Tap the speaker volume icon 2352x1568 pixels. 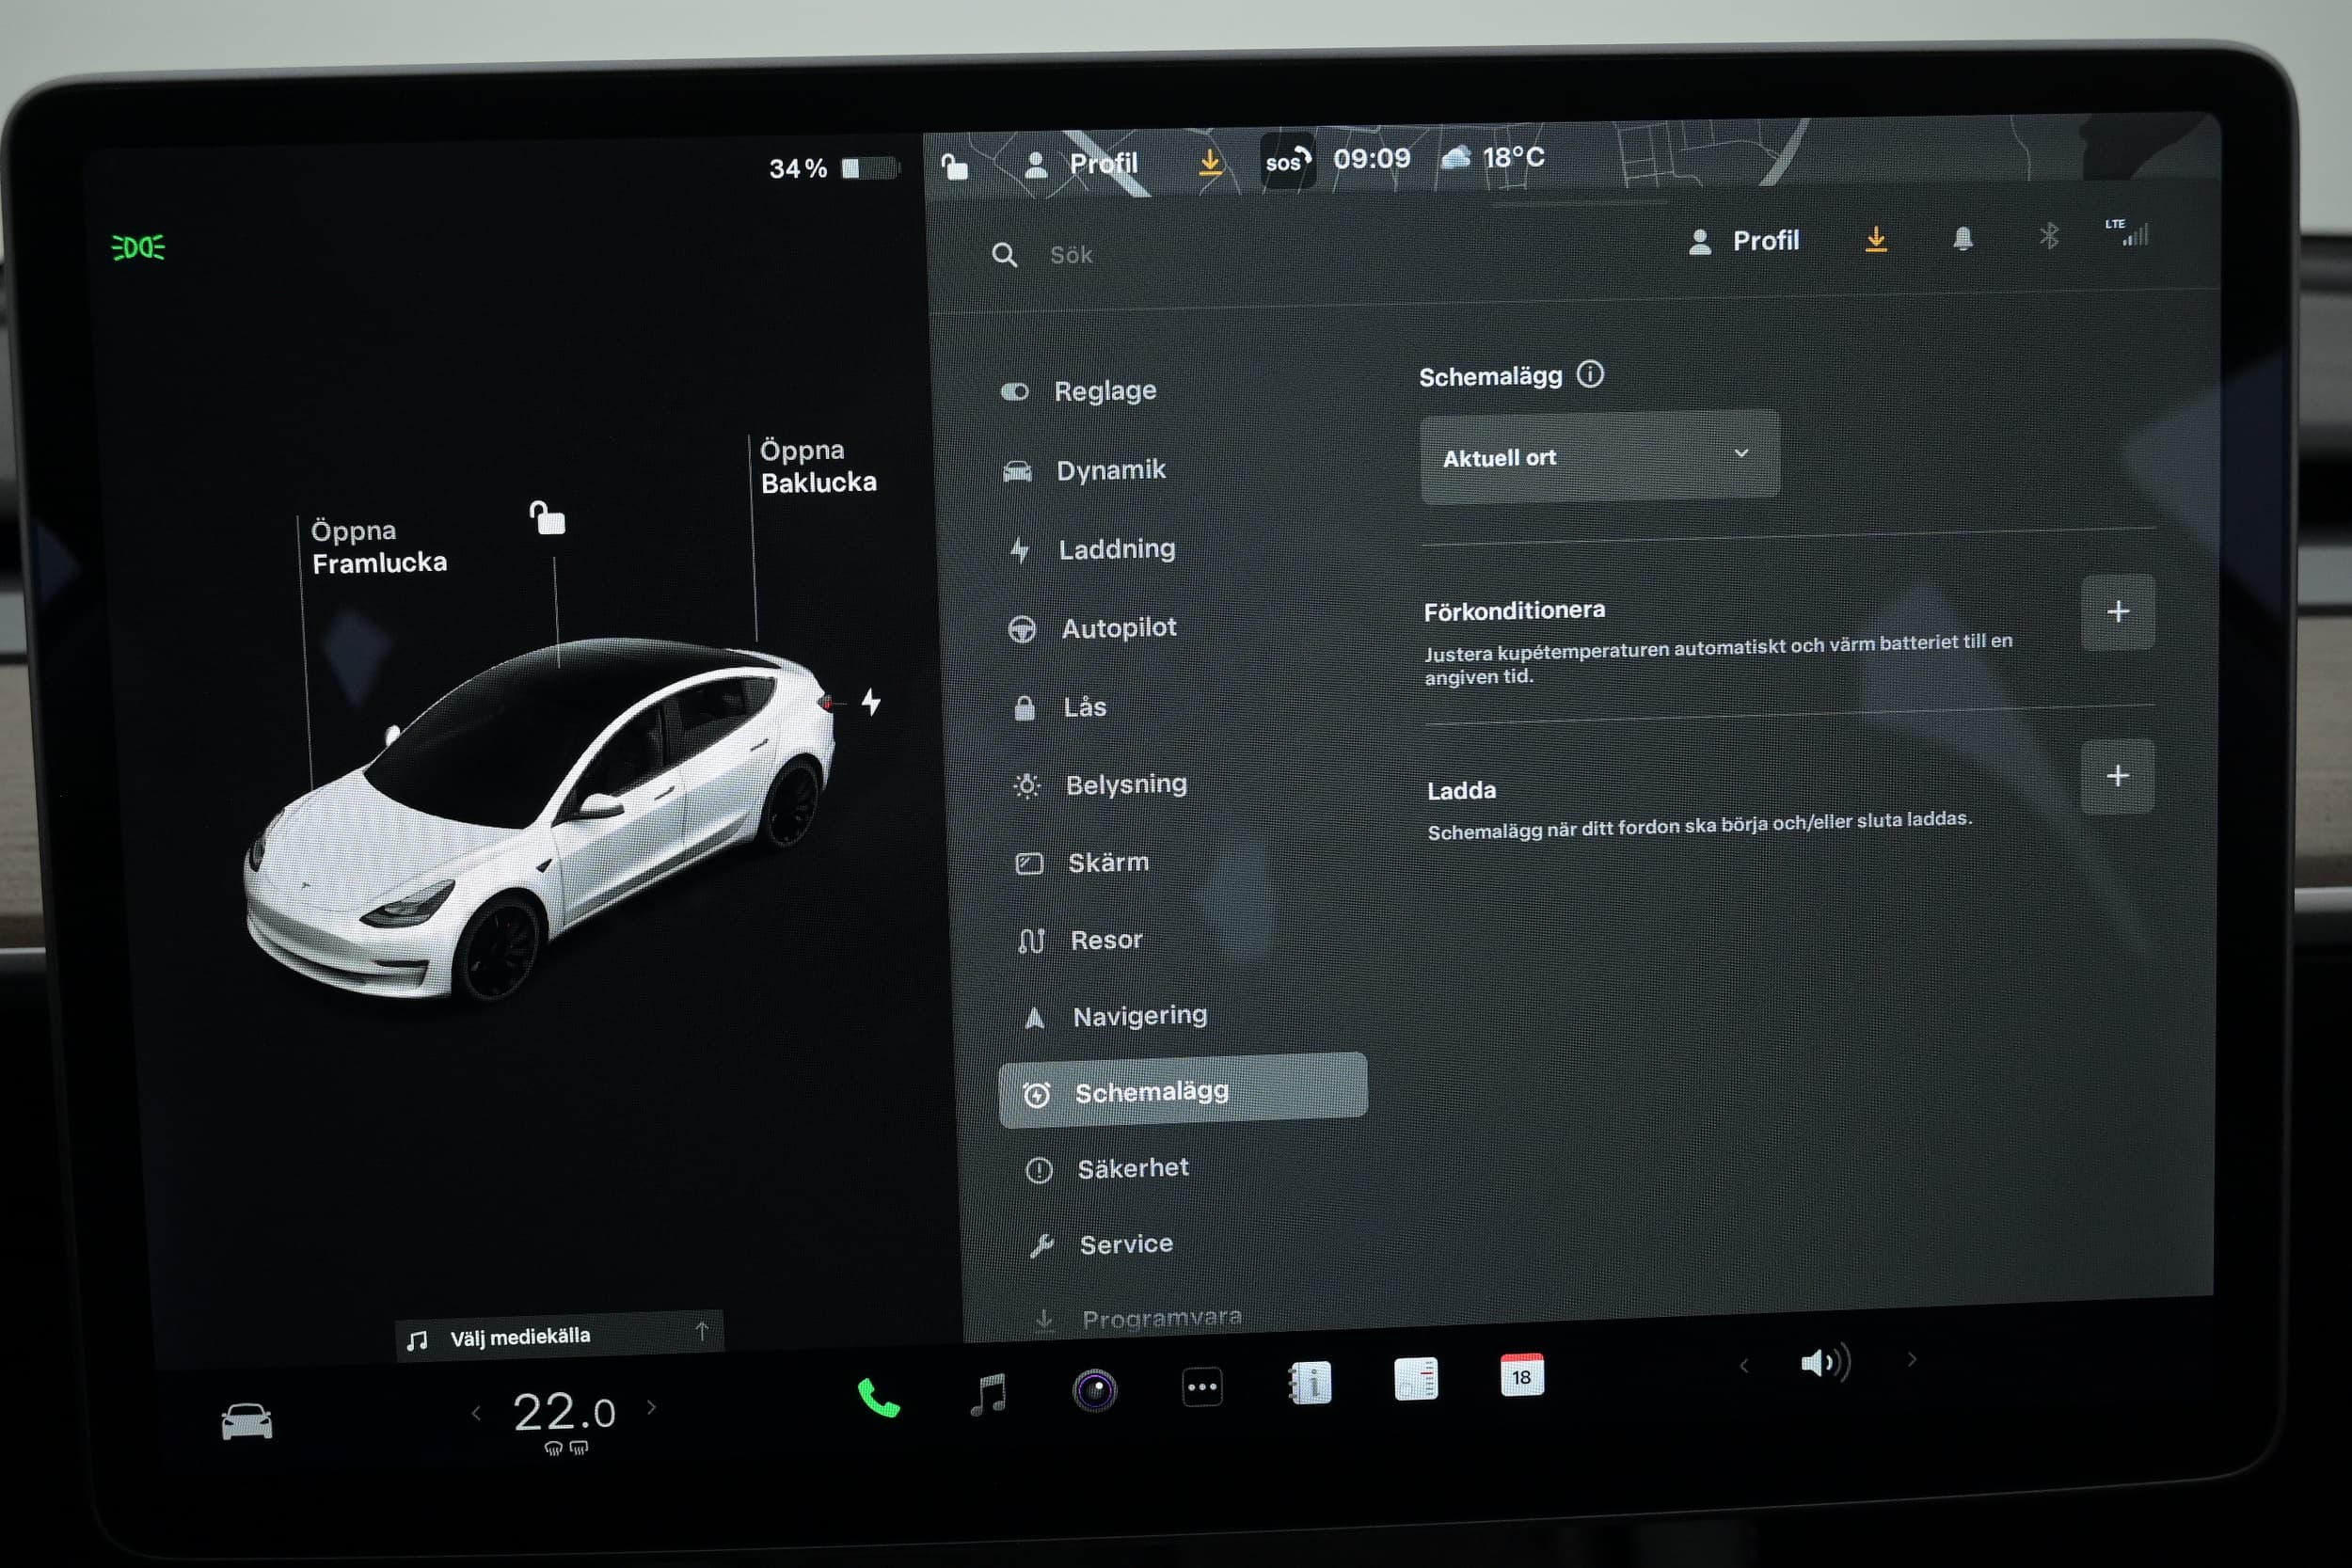pyautogui.click(x=1825, y=1362)
